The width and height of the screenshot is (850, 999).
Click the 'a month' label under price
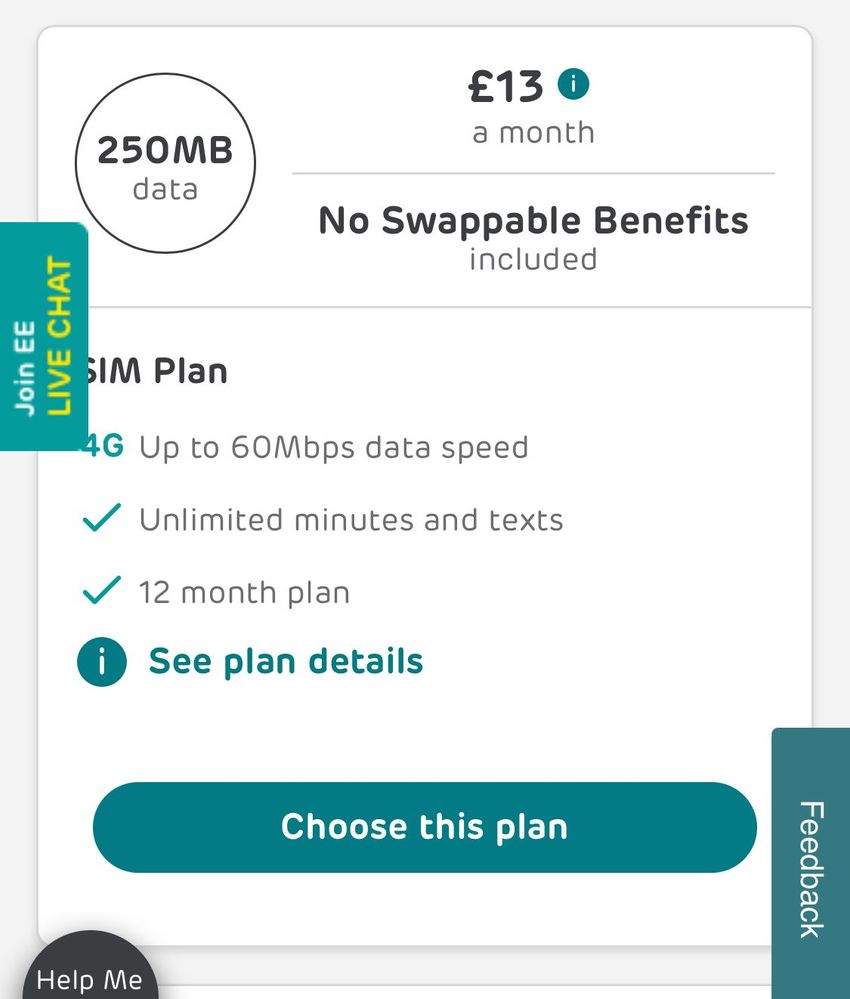[x=533, y=132]
